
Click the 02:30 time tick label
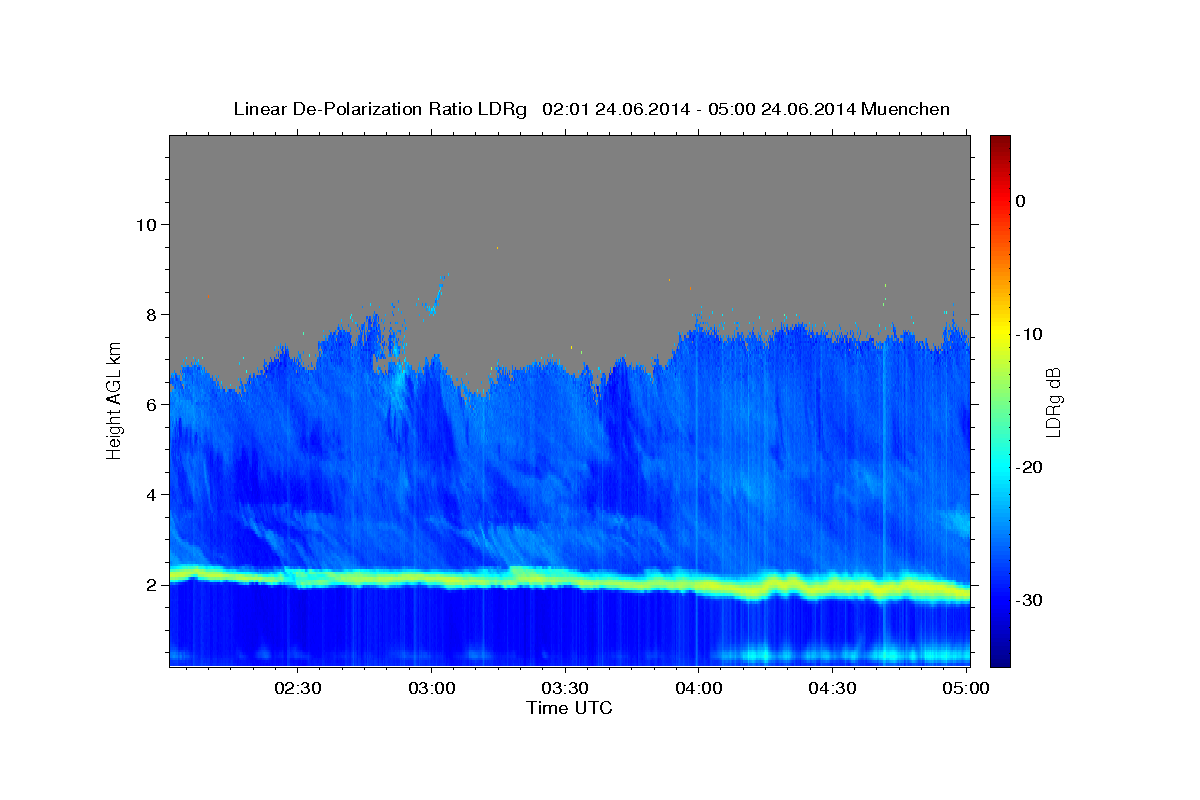point(297,688)
